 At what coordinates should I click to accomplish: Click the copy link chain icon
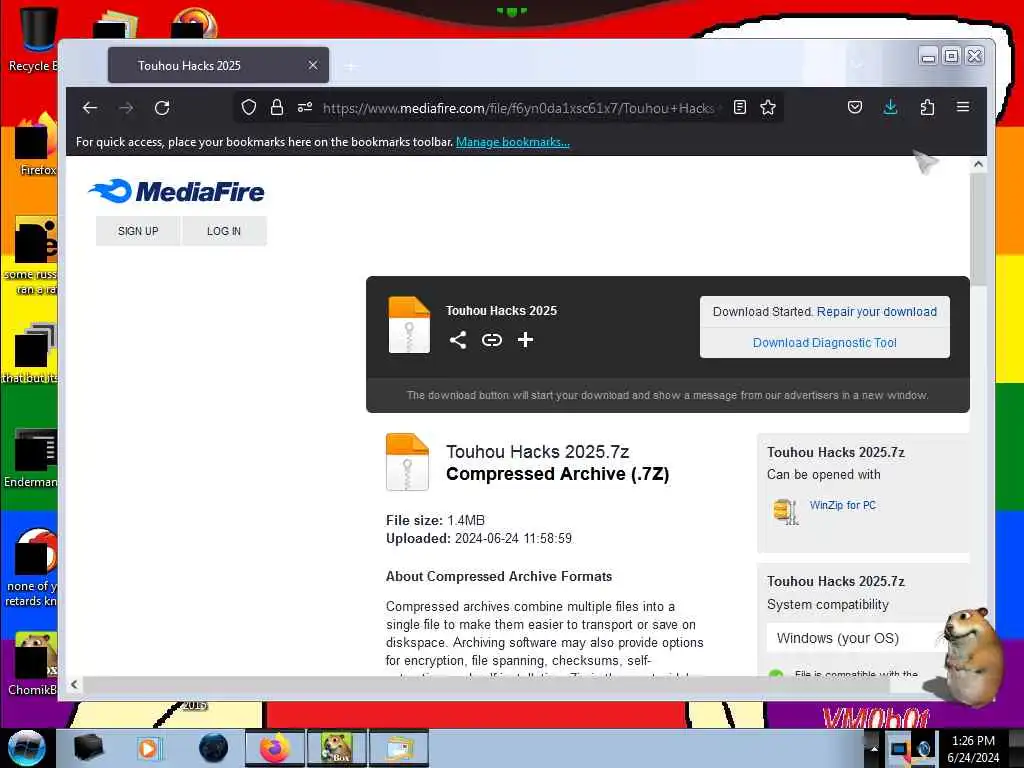(x=492, y=340)
